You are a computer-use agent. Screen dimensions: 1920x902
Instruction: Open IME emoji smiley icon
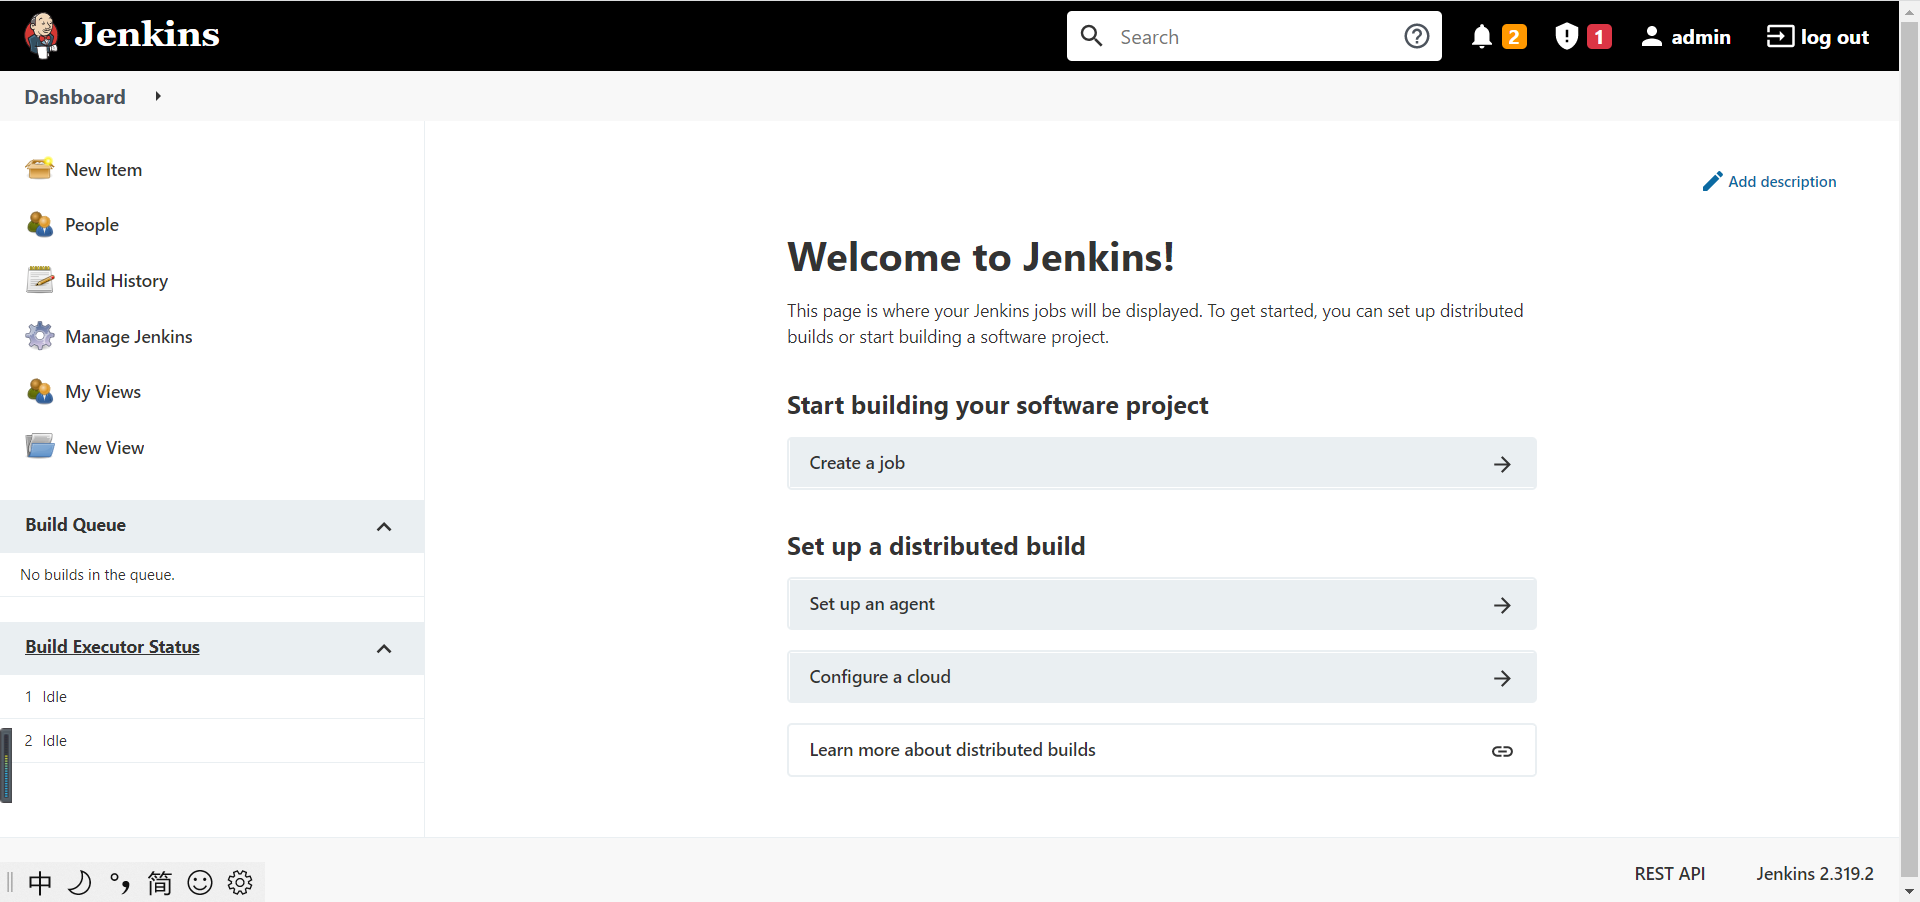tap(200, 882)
